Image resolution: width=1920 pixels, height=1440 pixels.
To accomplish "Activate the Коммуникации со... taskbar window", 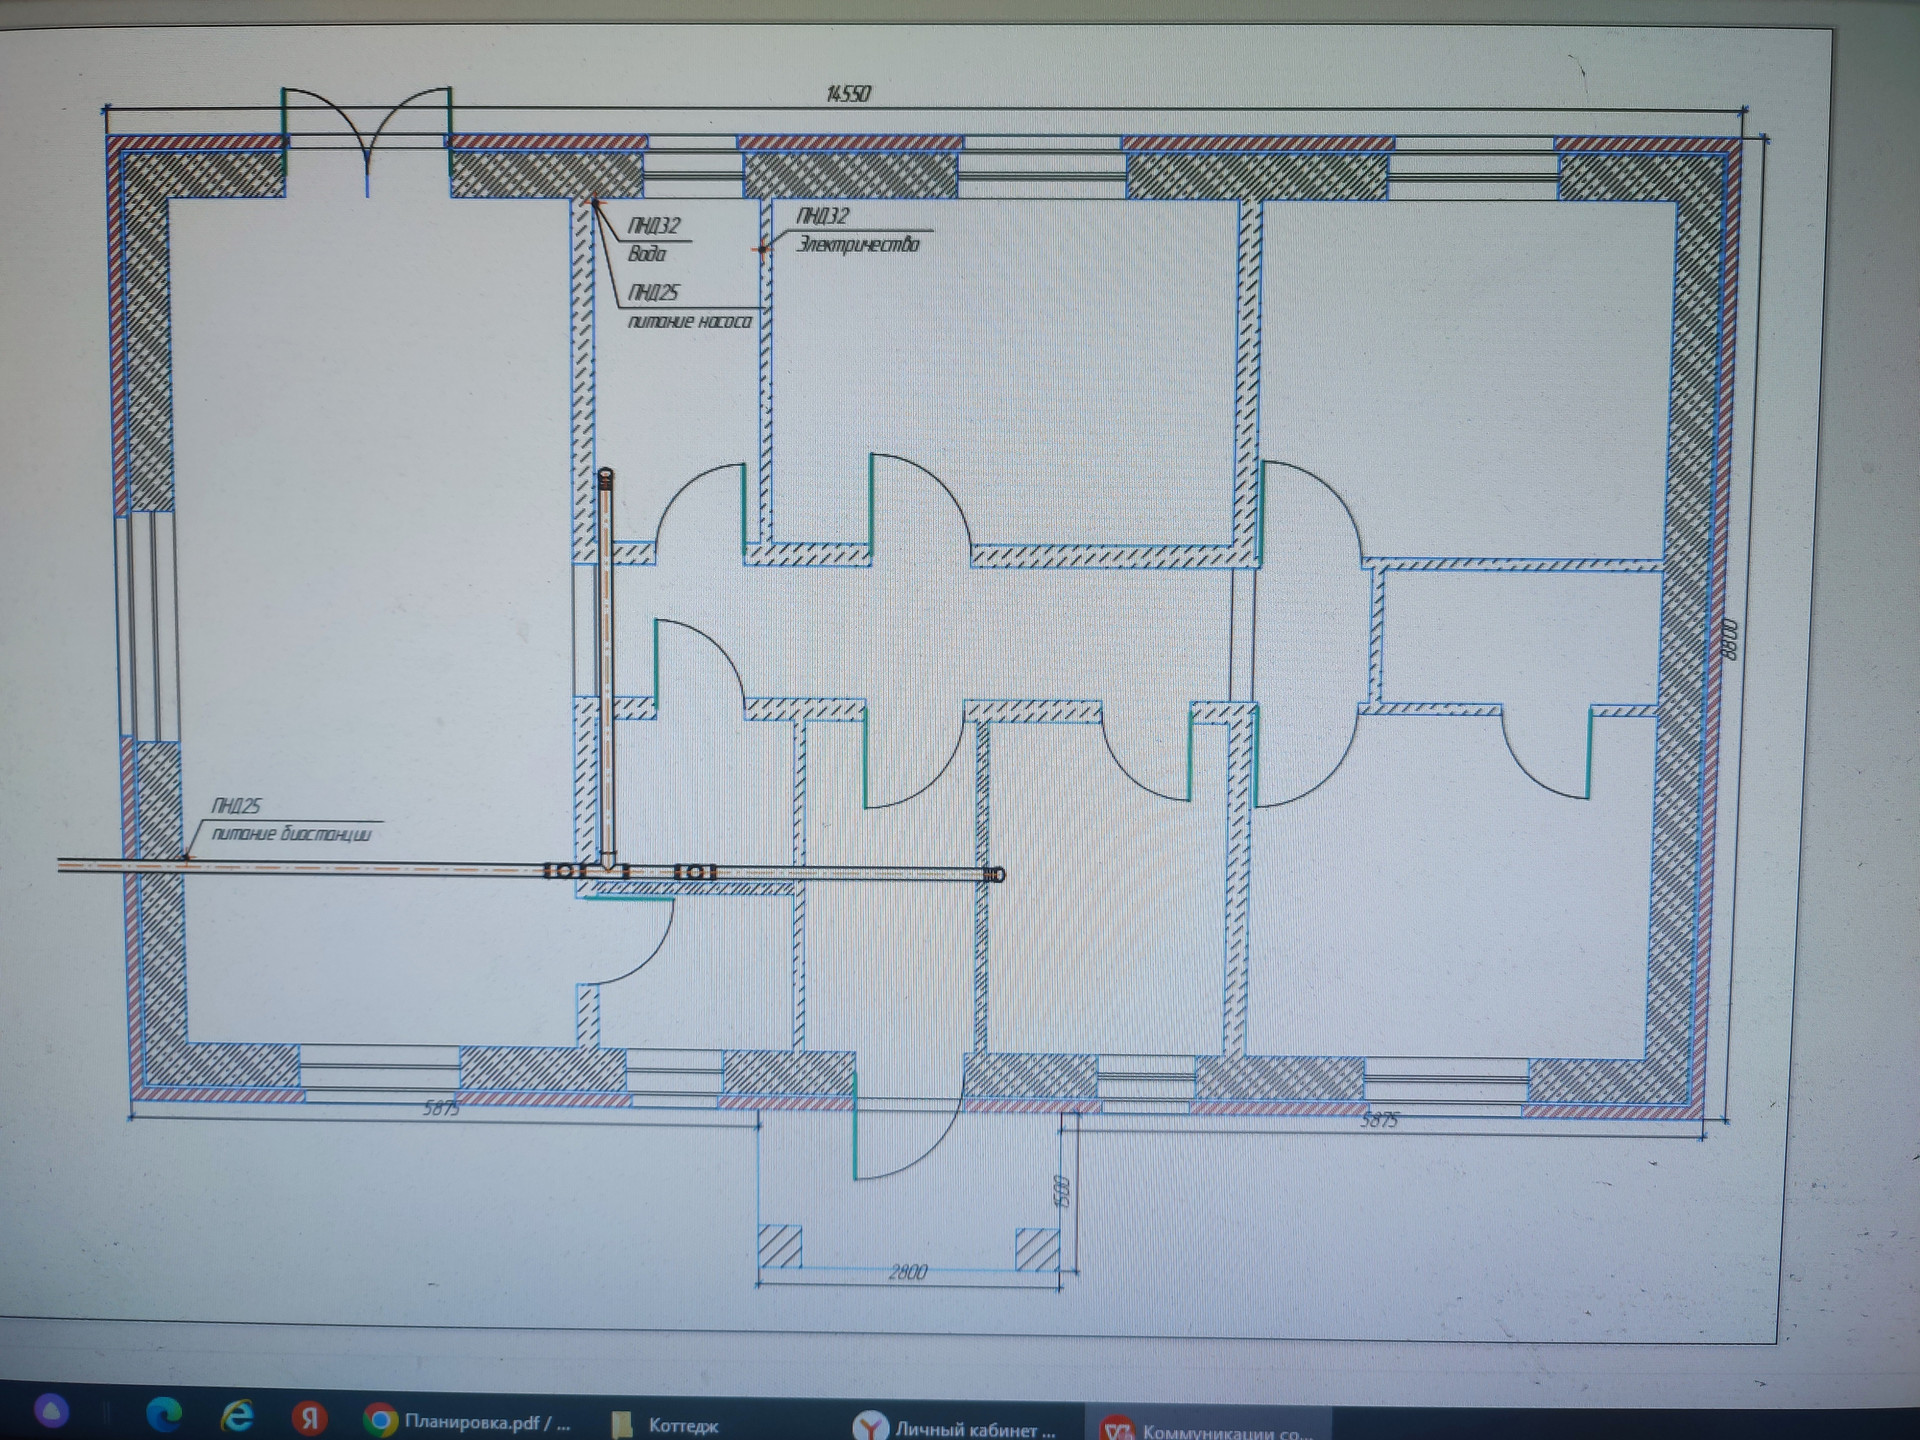I will pos(1212,1431).
